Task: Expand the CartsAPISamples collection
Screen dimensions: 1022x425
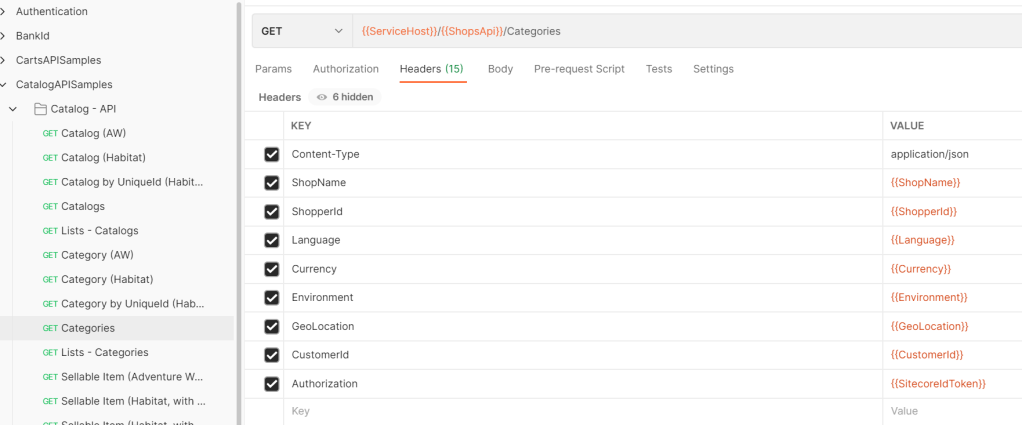Action: [x=5, y=60]
